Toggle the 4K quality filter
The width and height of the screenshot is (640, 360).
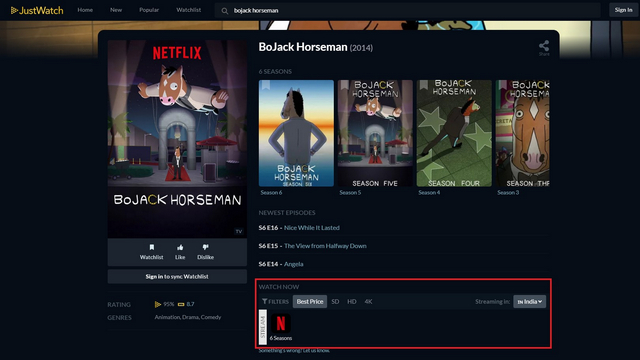pyautogui.click(x=368, y=301)
